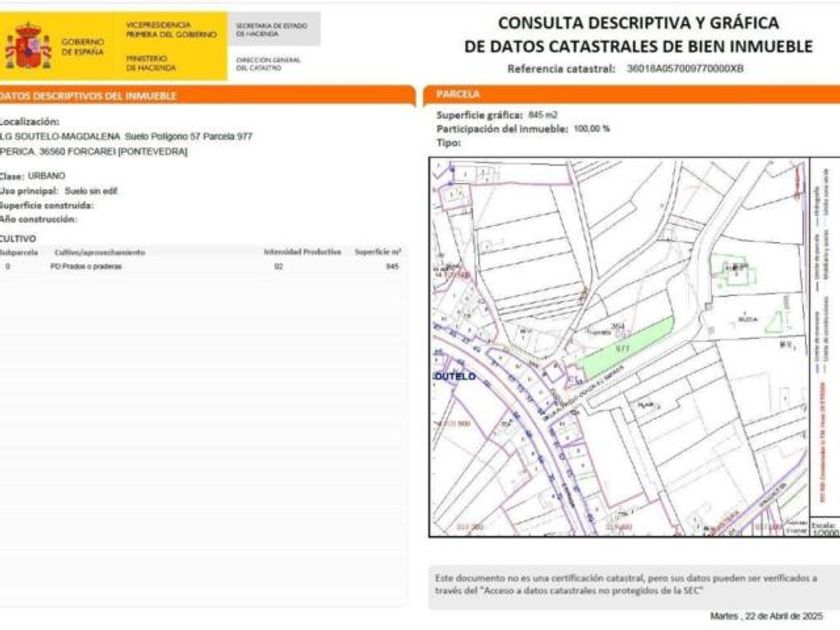The height and width of the screenshot is (630, 840).
Task: Click the 'Clase:' label
Action: 12,176
